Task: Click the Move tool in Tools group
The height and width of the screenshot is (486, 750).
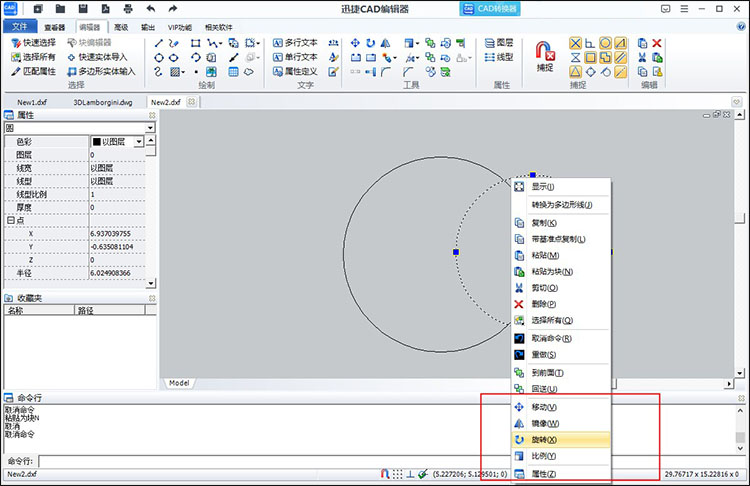Action: pos(355,43)
